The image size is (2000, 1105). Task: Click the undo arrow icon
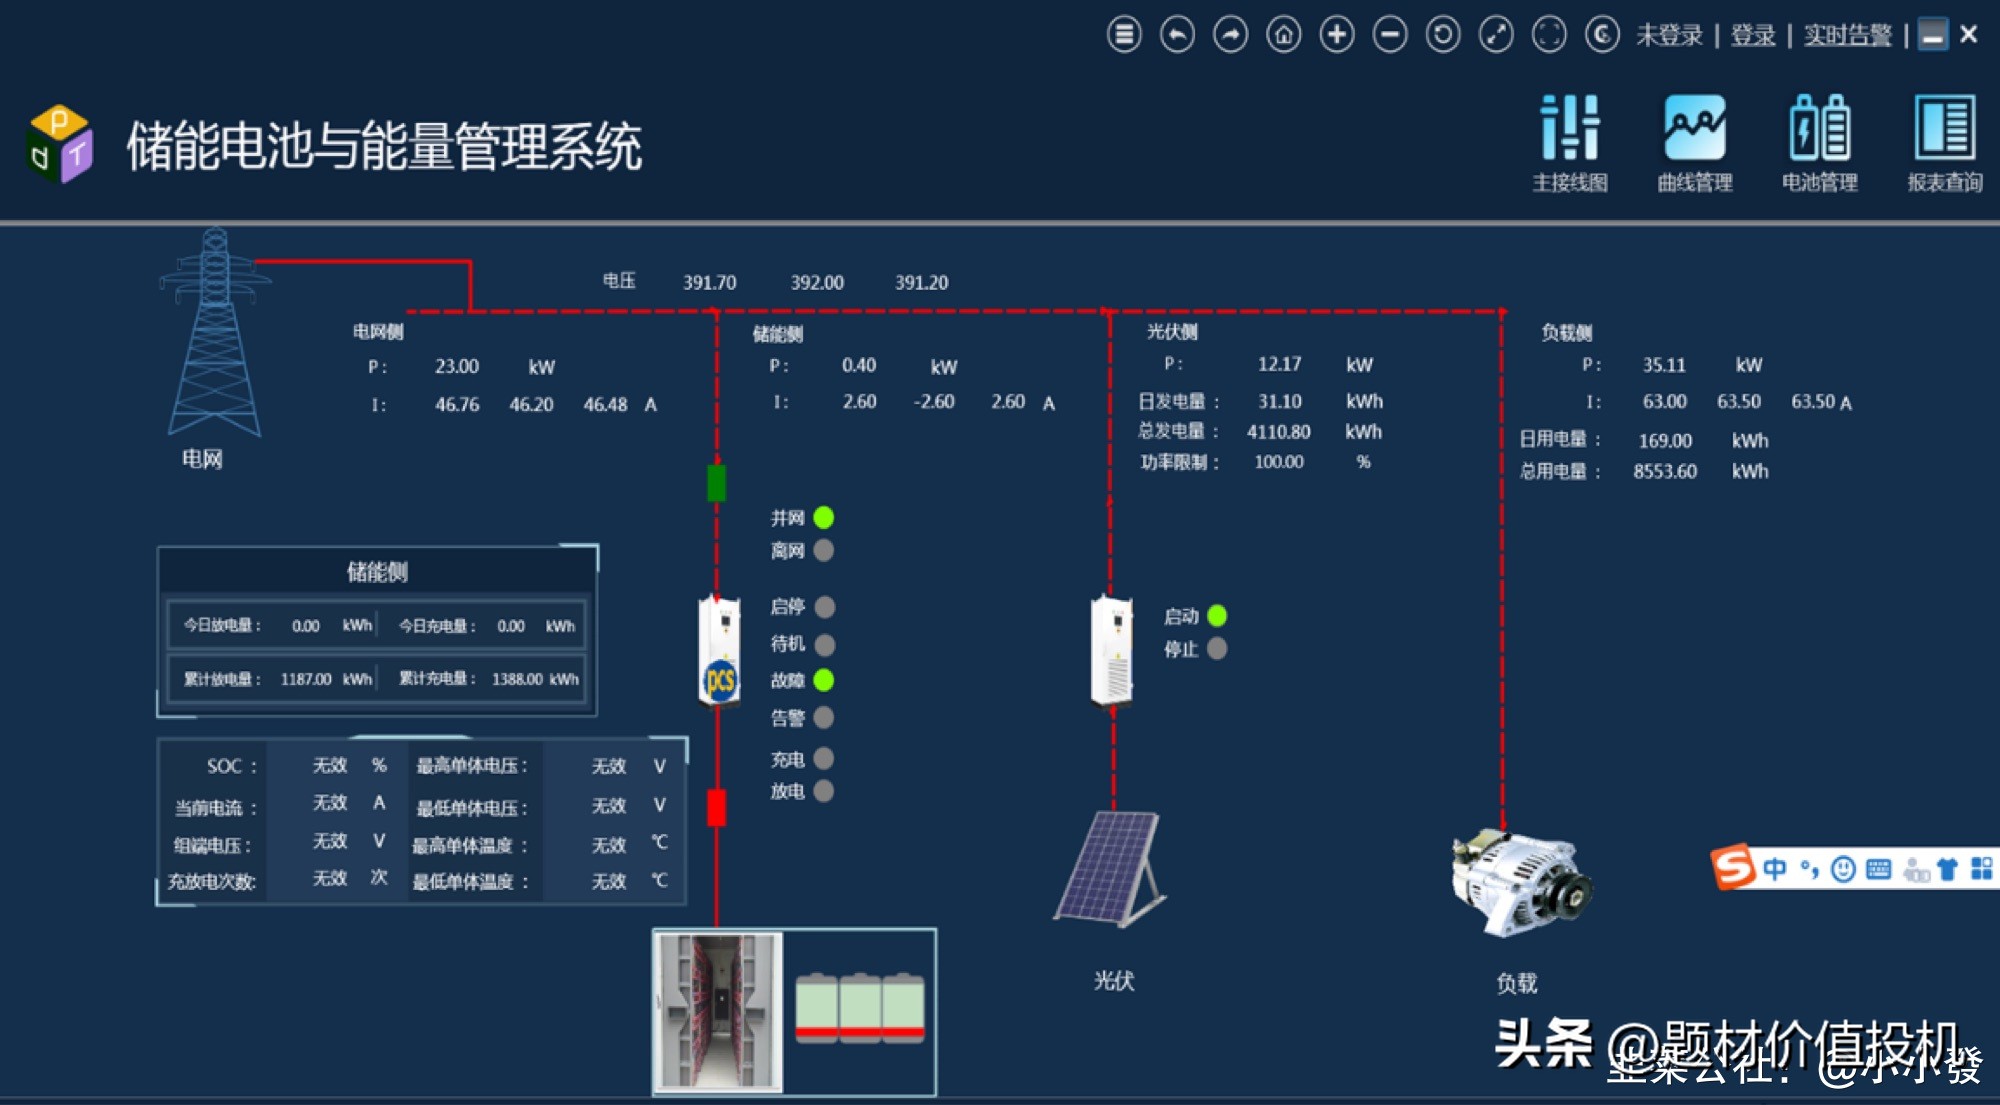[x=1177, y=35]
